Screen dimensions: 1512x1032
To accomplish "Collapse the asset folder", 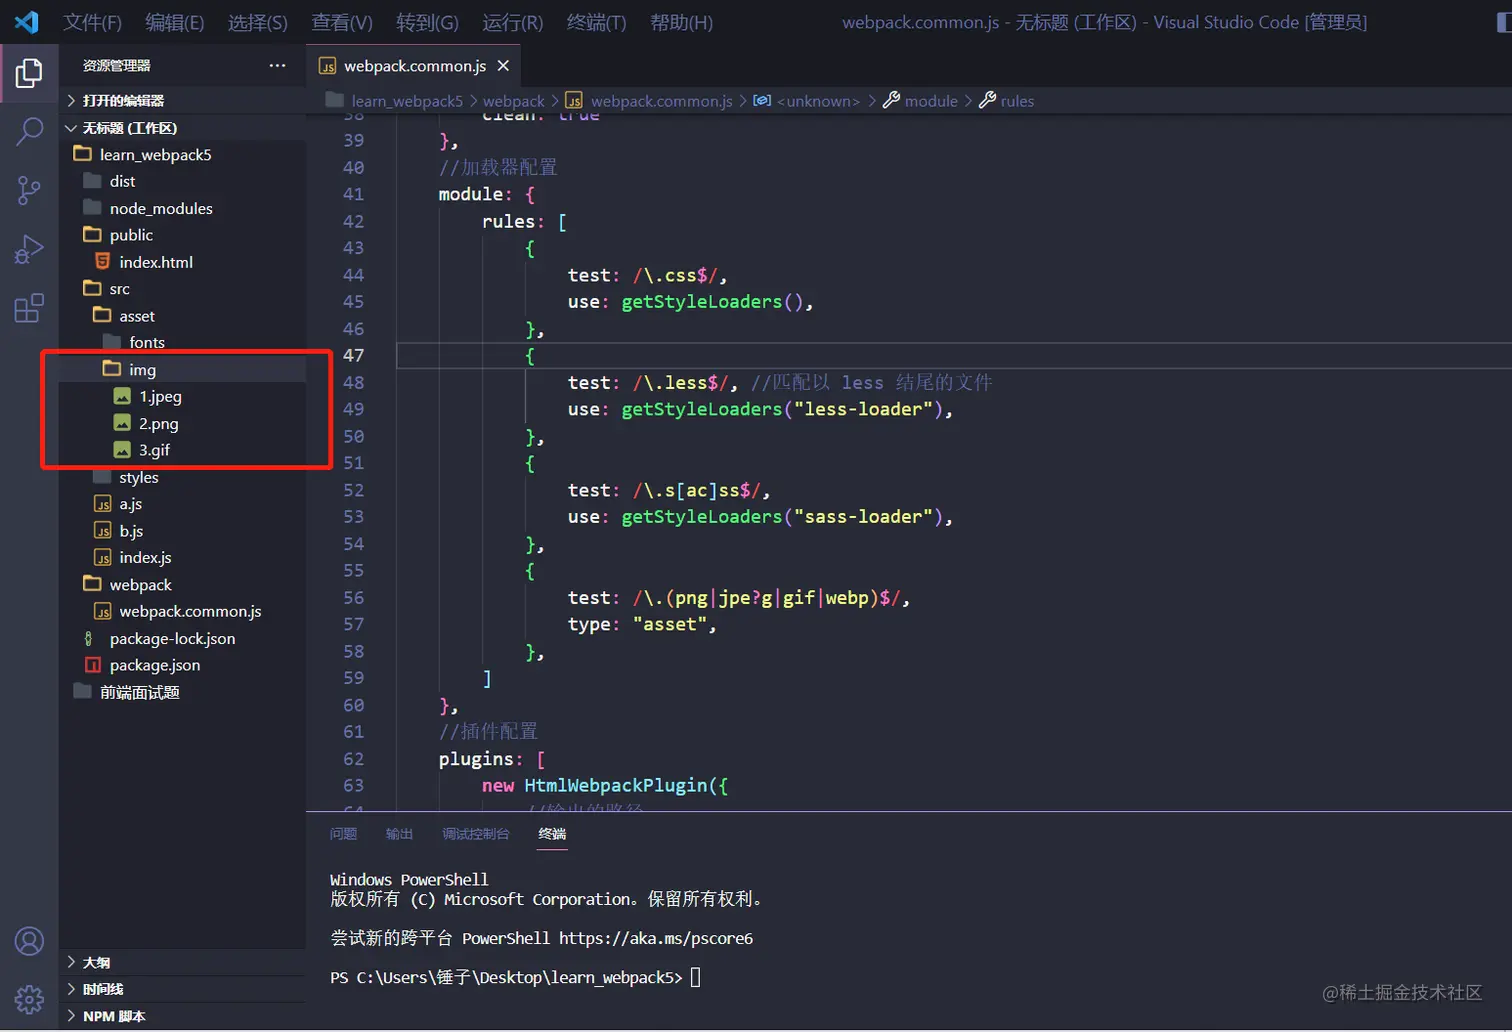I will (x=182, y=316).
